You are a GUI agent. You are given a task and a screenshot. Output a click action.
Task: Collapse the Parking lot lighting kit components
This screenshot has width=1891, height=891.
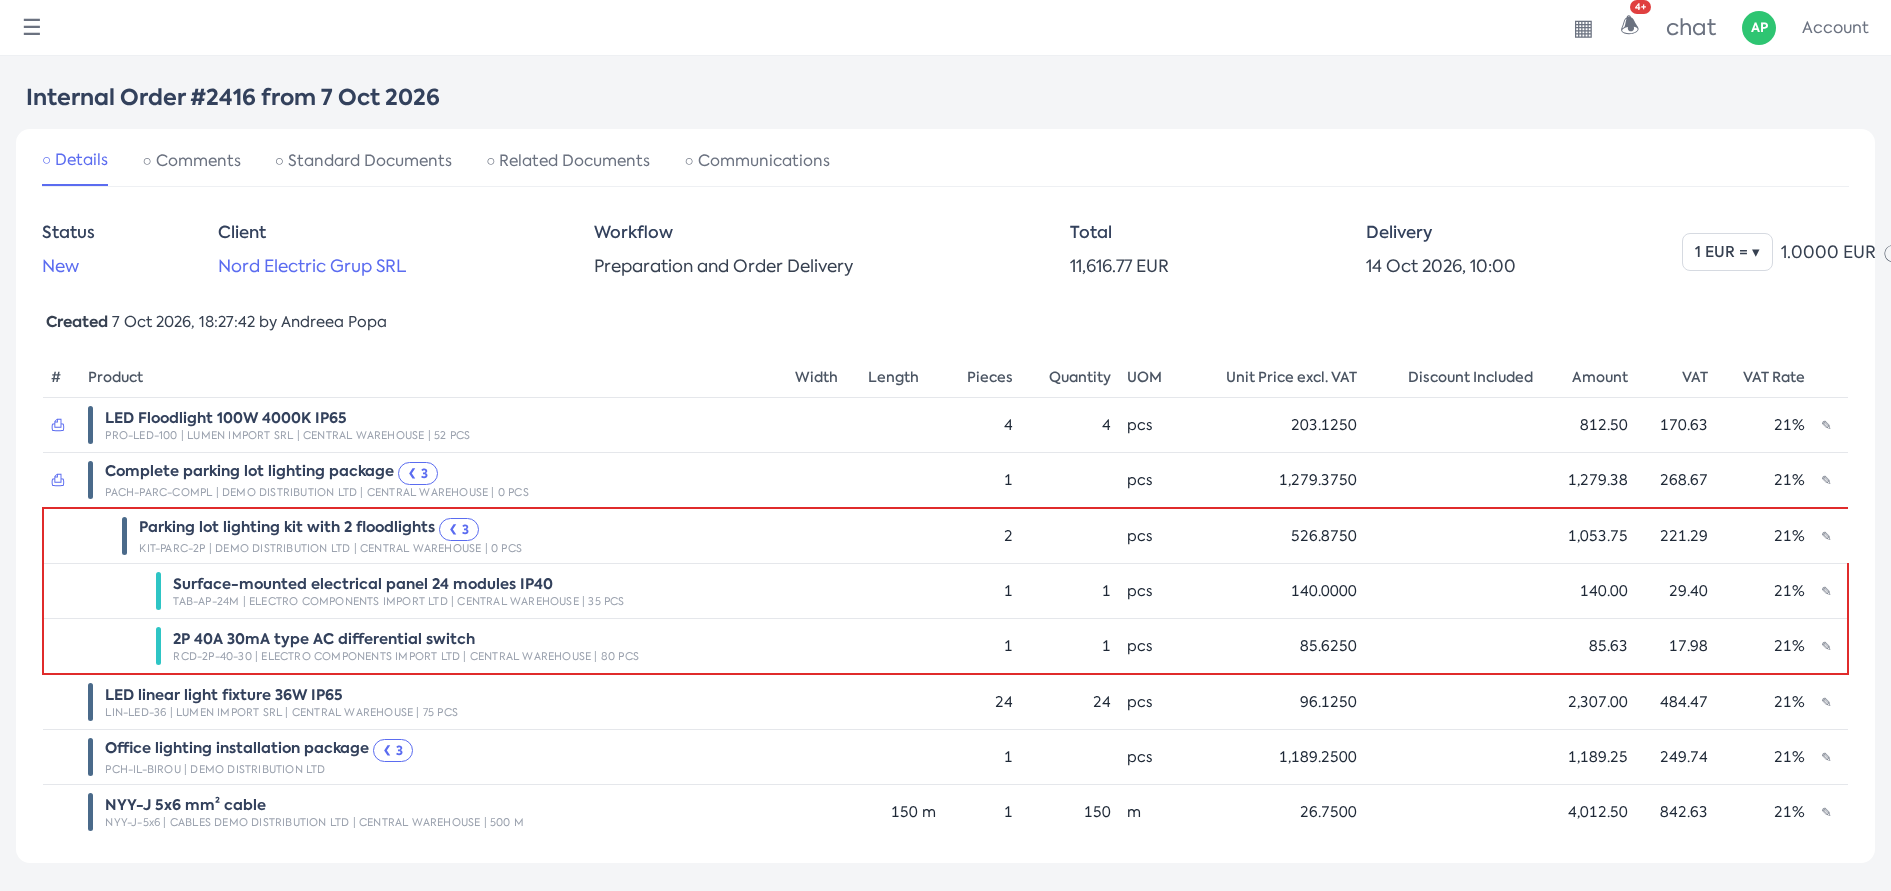tap(459, 529)
